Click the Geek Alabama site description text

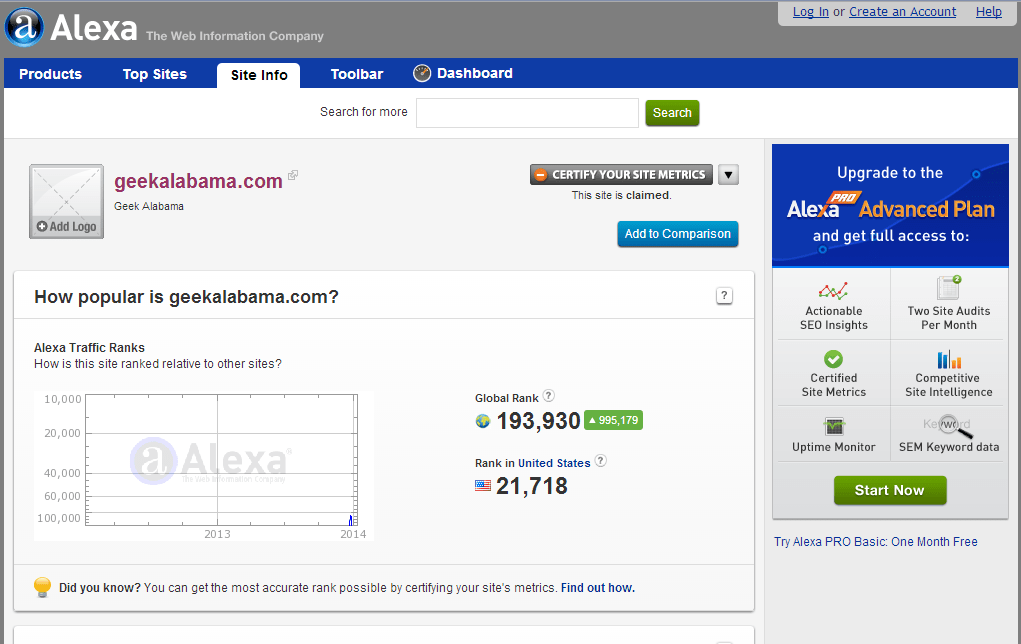[x=148, y=206]
